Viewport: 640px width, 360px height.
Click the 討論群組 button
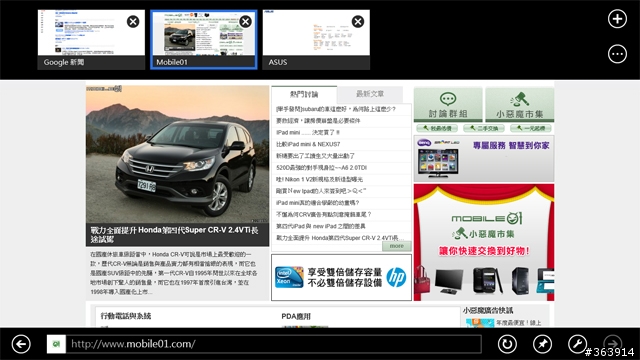click(x=448, y=104)
